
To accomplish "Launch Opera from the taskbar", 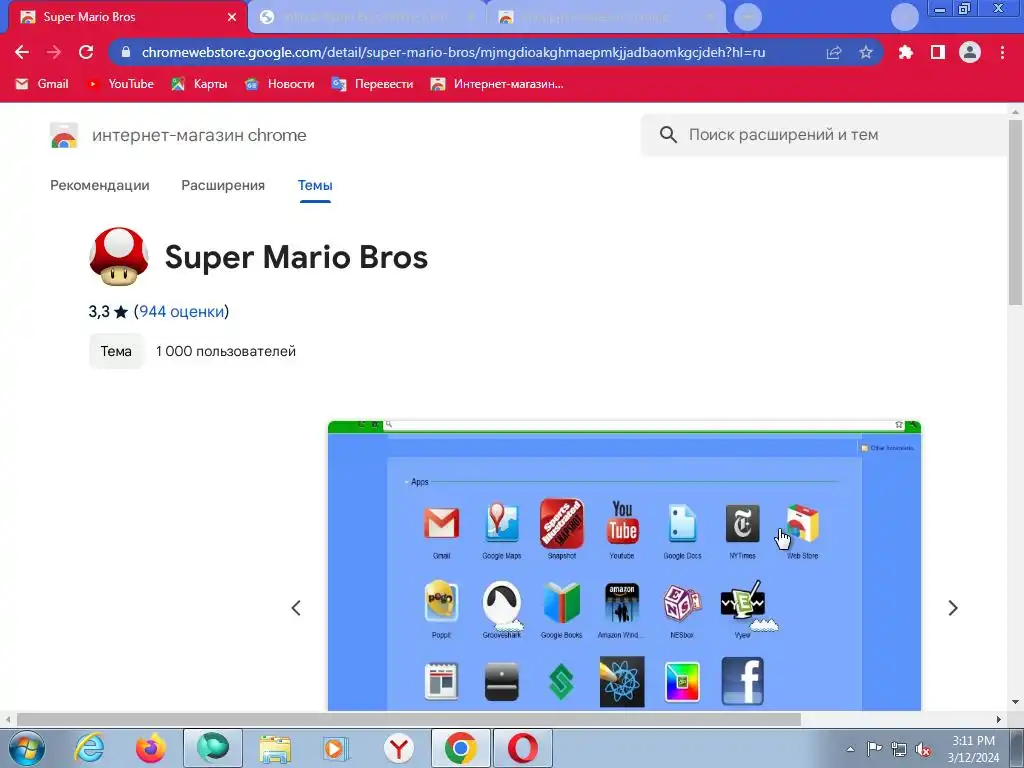I will 522,748.
